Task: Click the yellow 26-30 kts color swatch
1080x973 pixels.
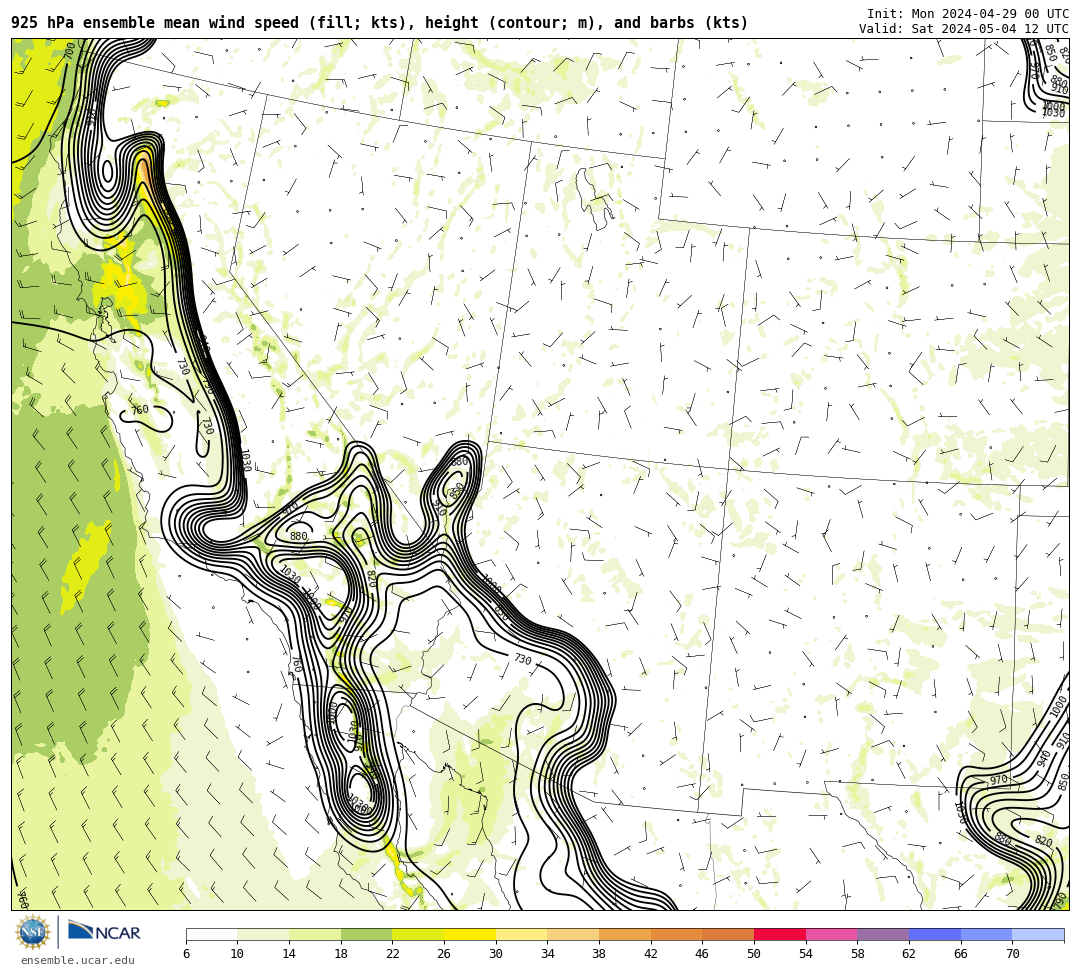Action: [x=470, y=934]
